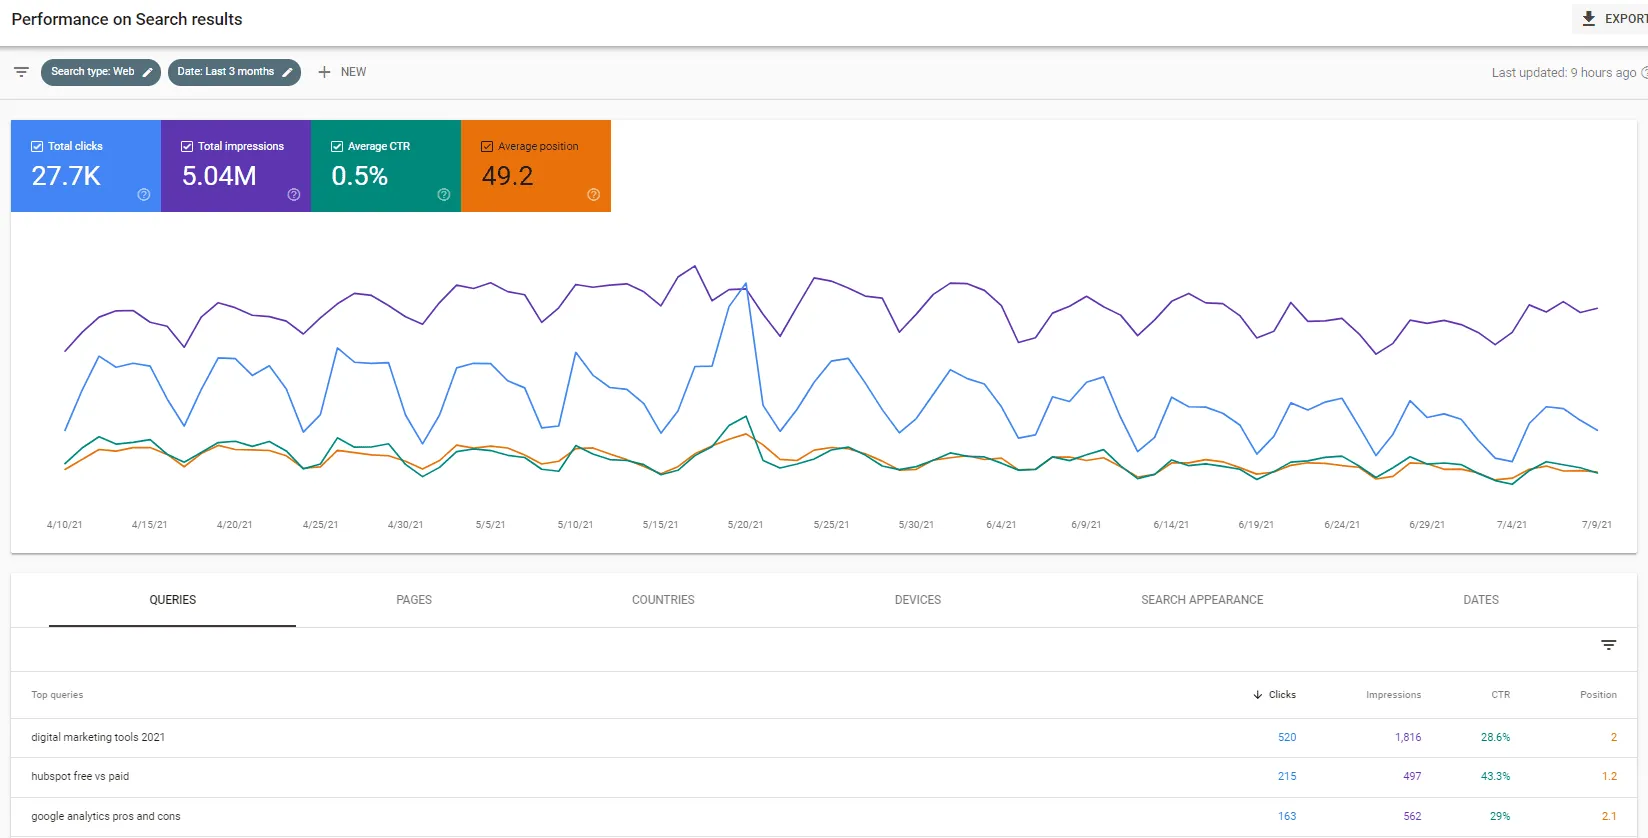Open the table filter rows icon
This screenshot has height=838, width=1648.
coord(1608,645)
